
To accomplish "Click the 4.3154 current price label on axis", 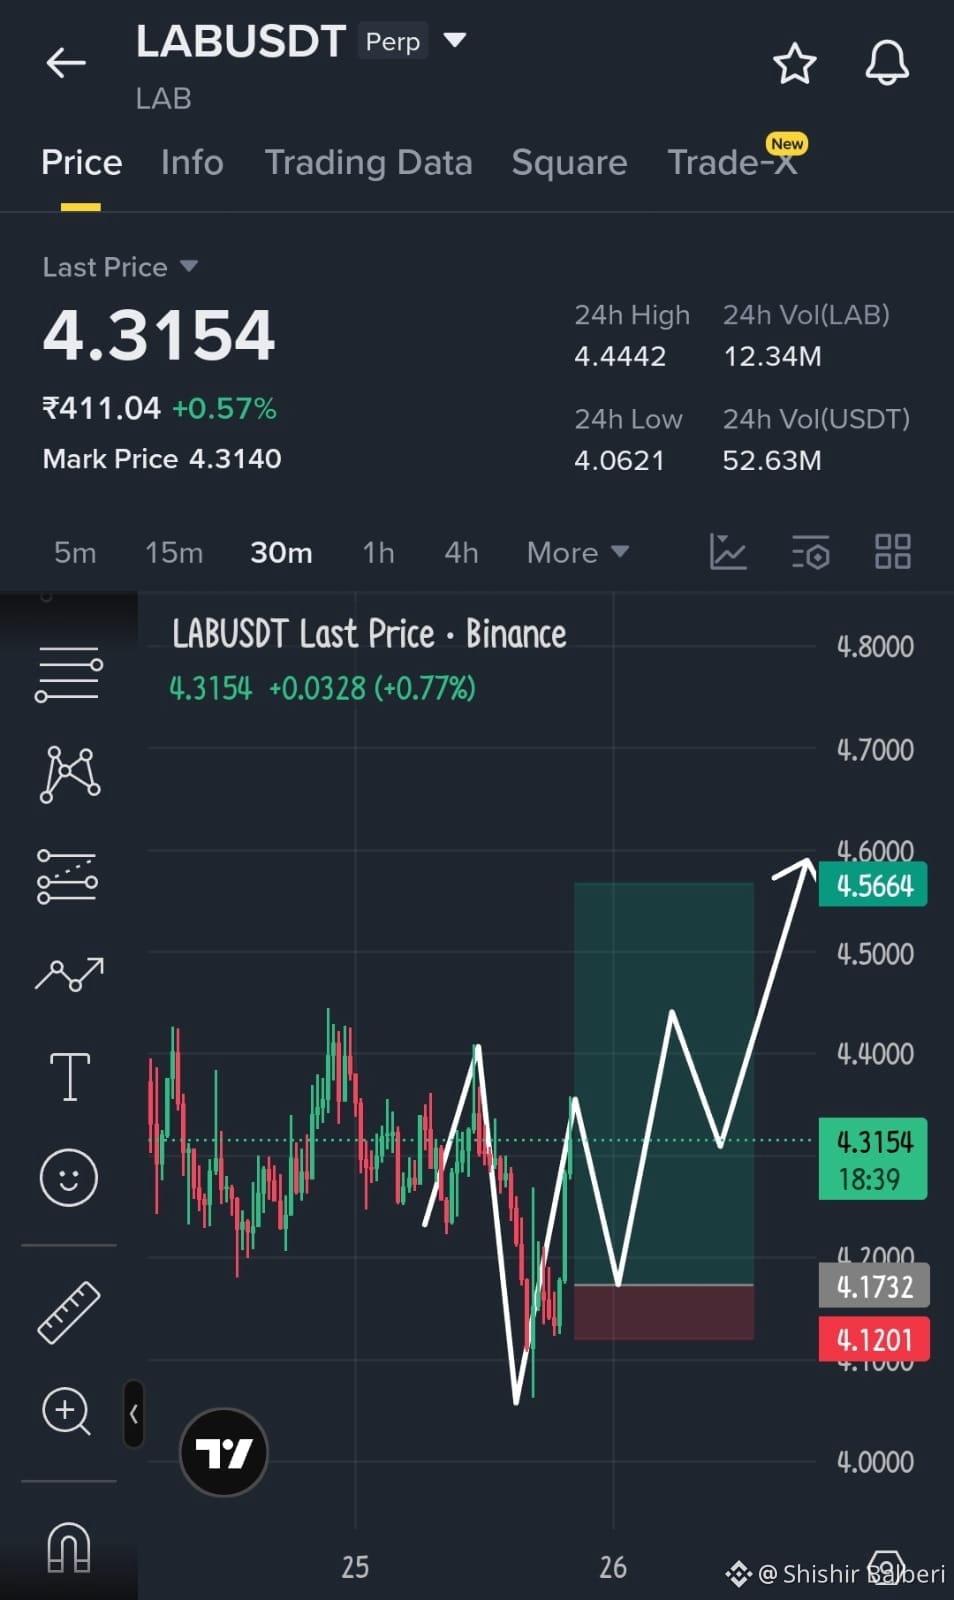I will tap(873, 1159).
